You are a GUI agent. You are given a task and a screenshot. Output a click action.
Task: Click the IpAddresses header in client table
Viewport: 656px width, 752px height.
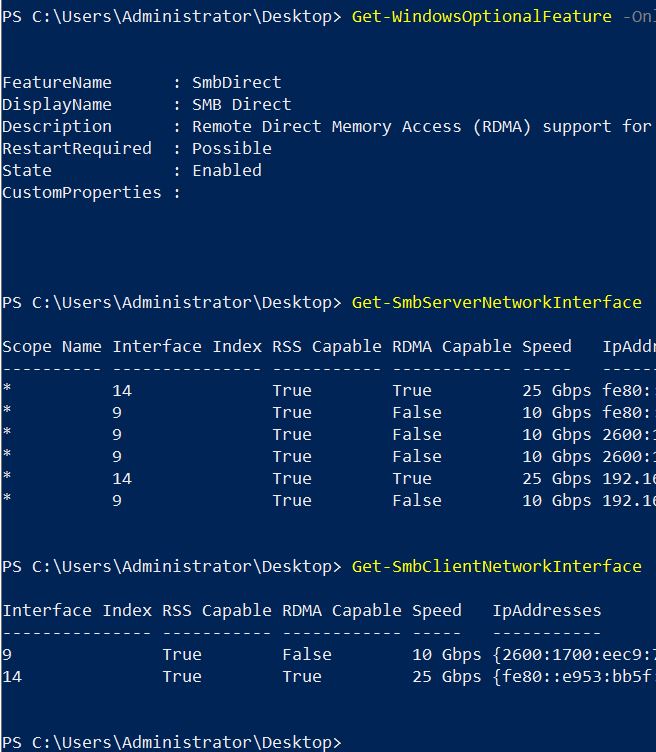pyautogui.click(x=547, y=610)
